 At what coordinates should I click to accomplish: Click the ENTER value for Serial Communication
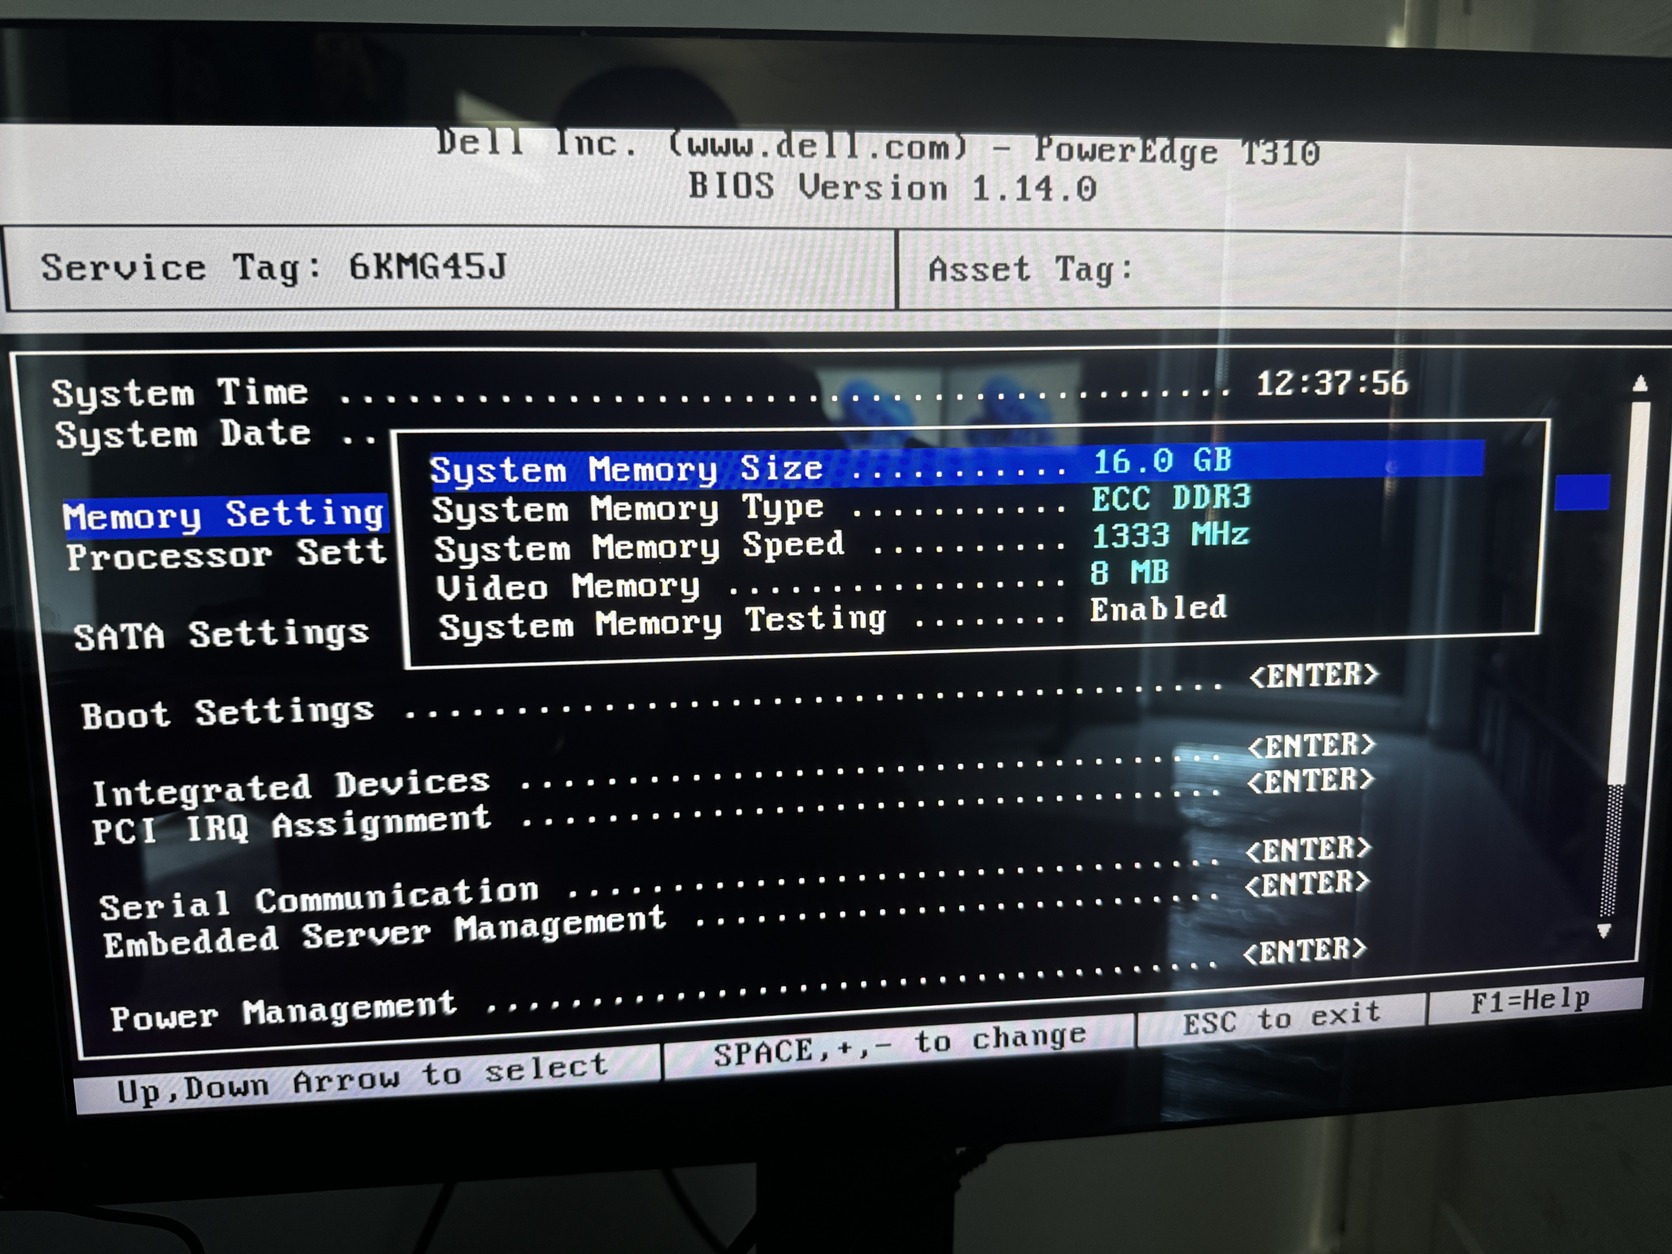click(x=1308, y=850)
